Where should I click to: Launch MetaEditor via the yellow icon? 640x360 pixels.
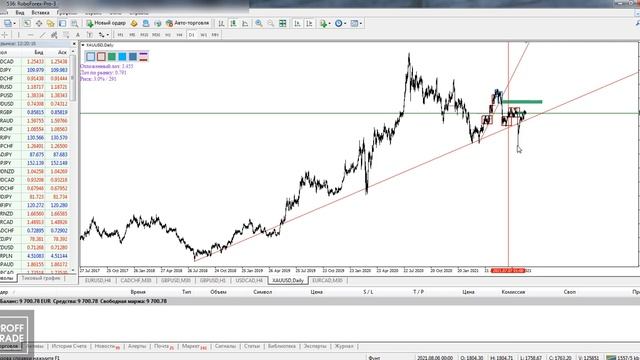[134, 23]
